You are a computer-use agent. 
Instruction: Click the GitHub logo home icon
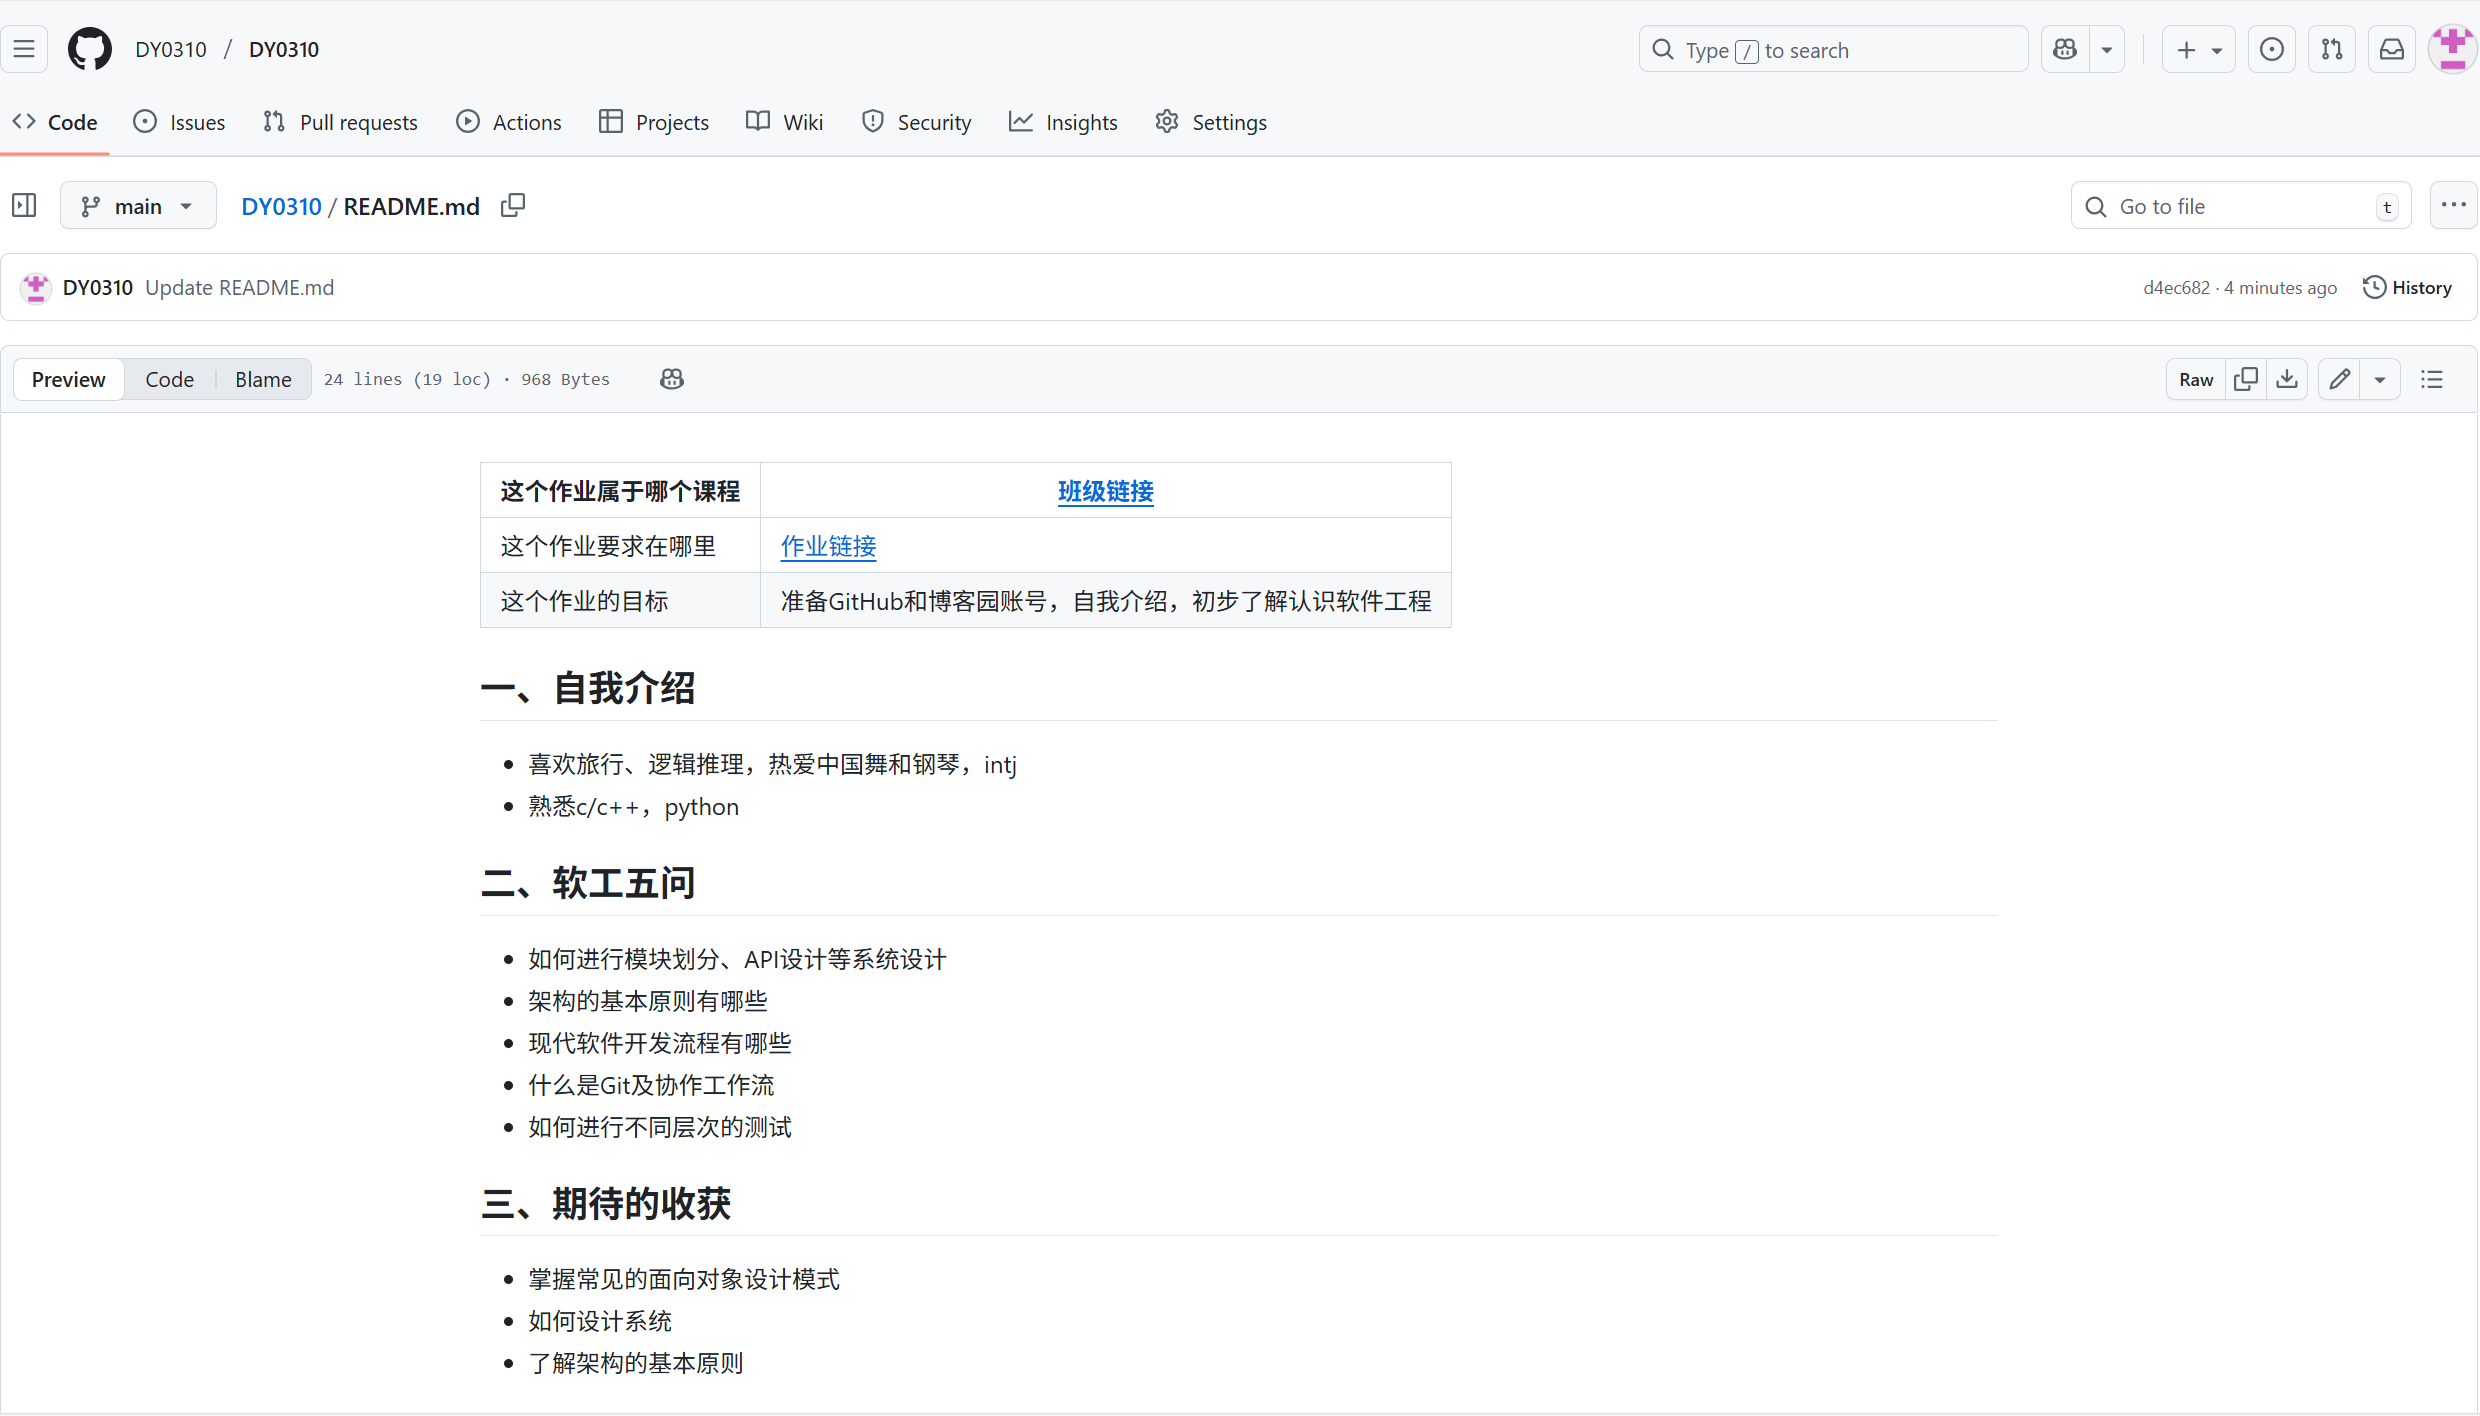coord(89,49)
